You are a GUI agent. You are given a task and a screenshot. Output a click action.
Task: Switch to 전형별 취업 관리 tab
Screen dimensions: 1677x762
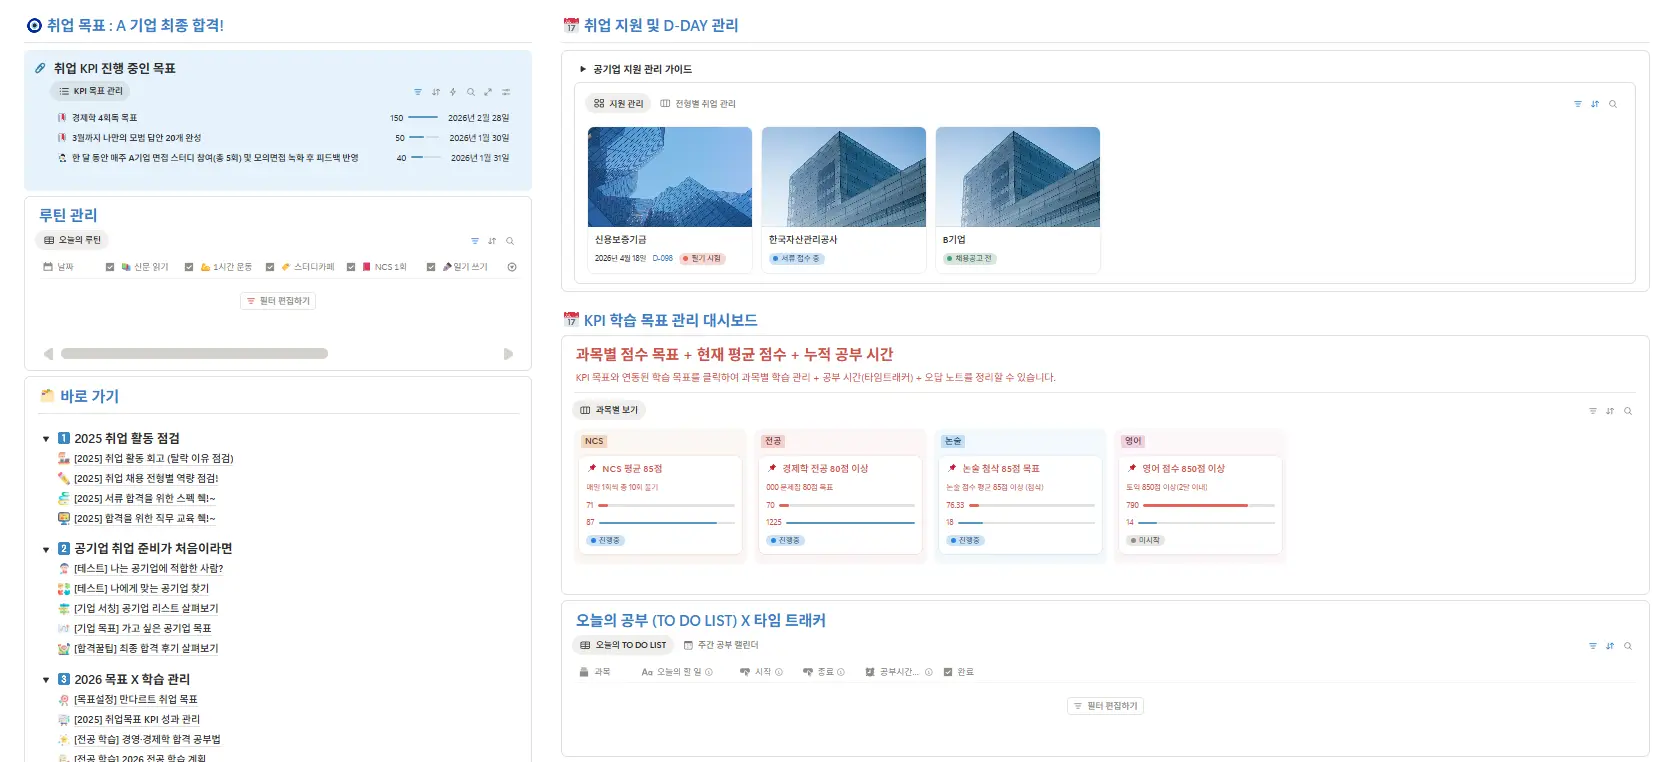point(698,104)
